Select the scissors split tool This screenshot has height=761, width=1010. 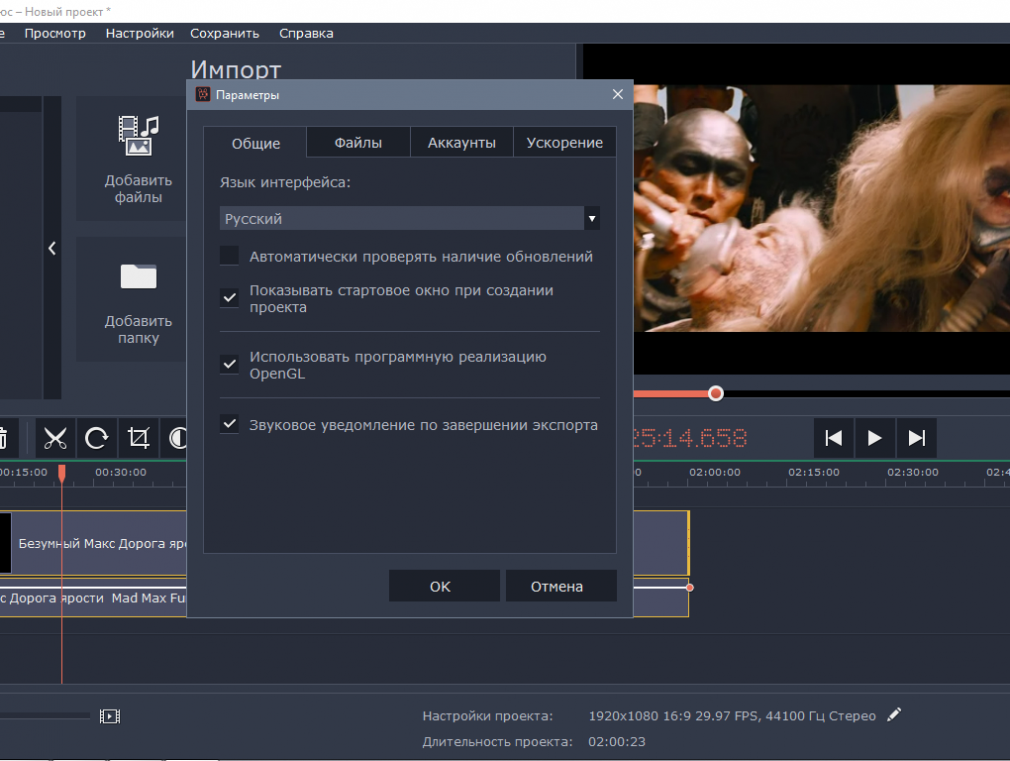pos(55,439)
